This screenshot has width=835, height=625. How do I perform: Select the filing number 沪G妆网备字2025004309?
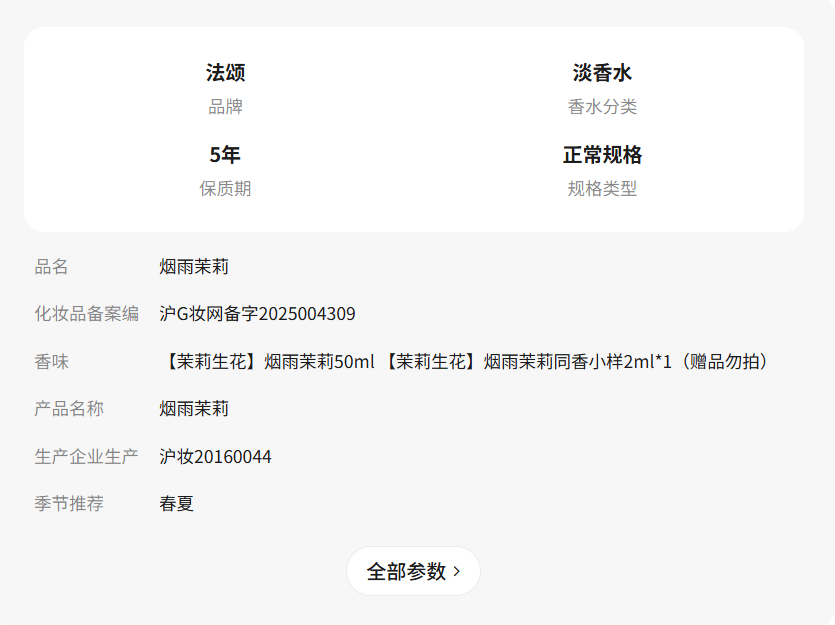coord(257,314)
